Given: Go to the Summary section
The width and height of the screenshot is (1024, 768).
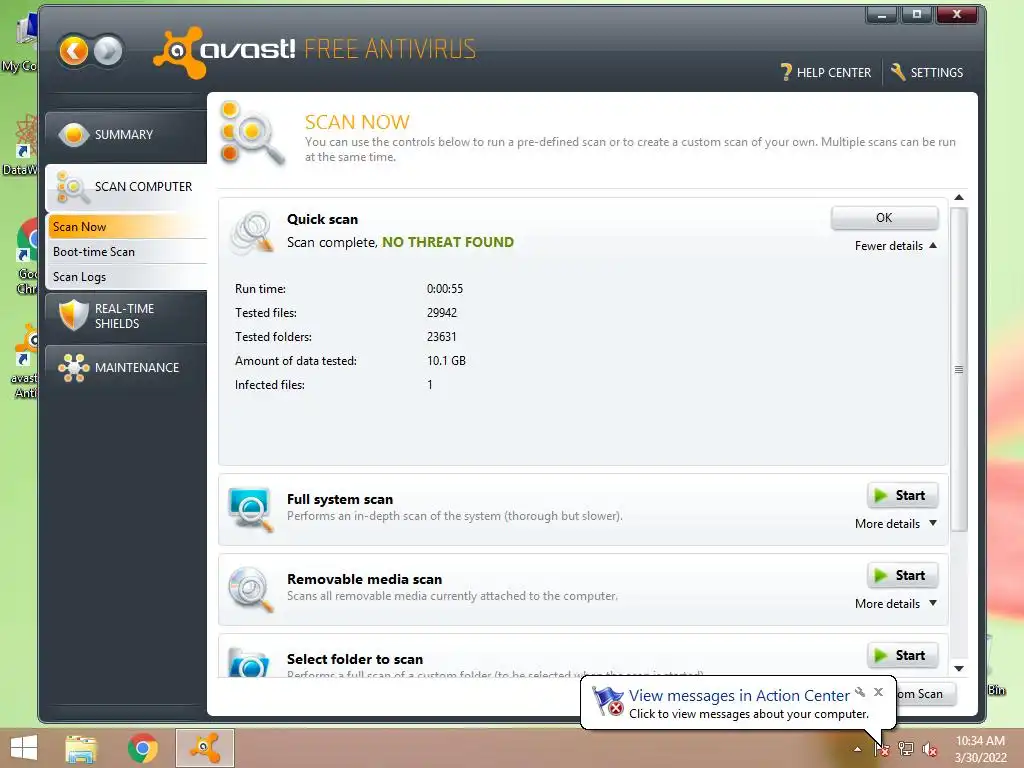Looking at the screenshot, I should pos(126,135).
